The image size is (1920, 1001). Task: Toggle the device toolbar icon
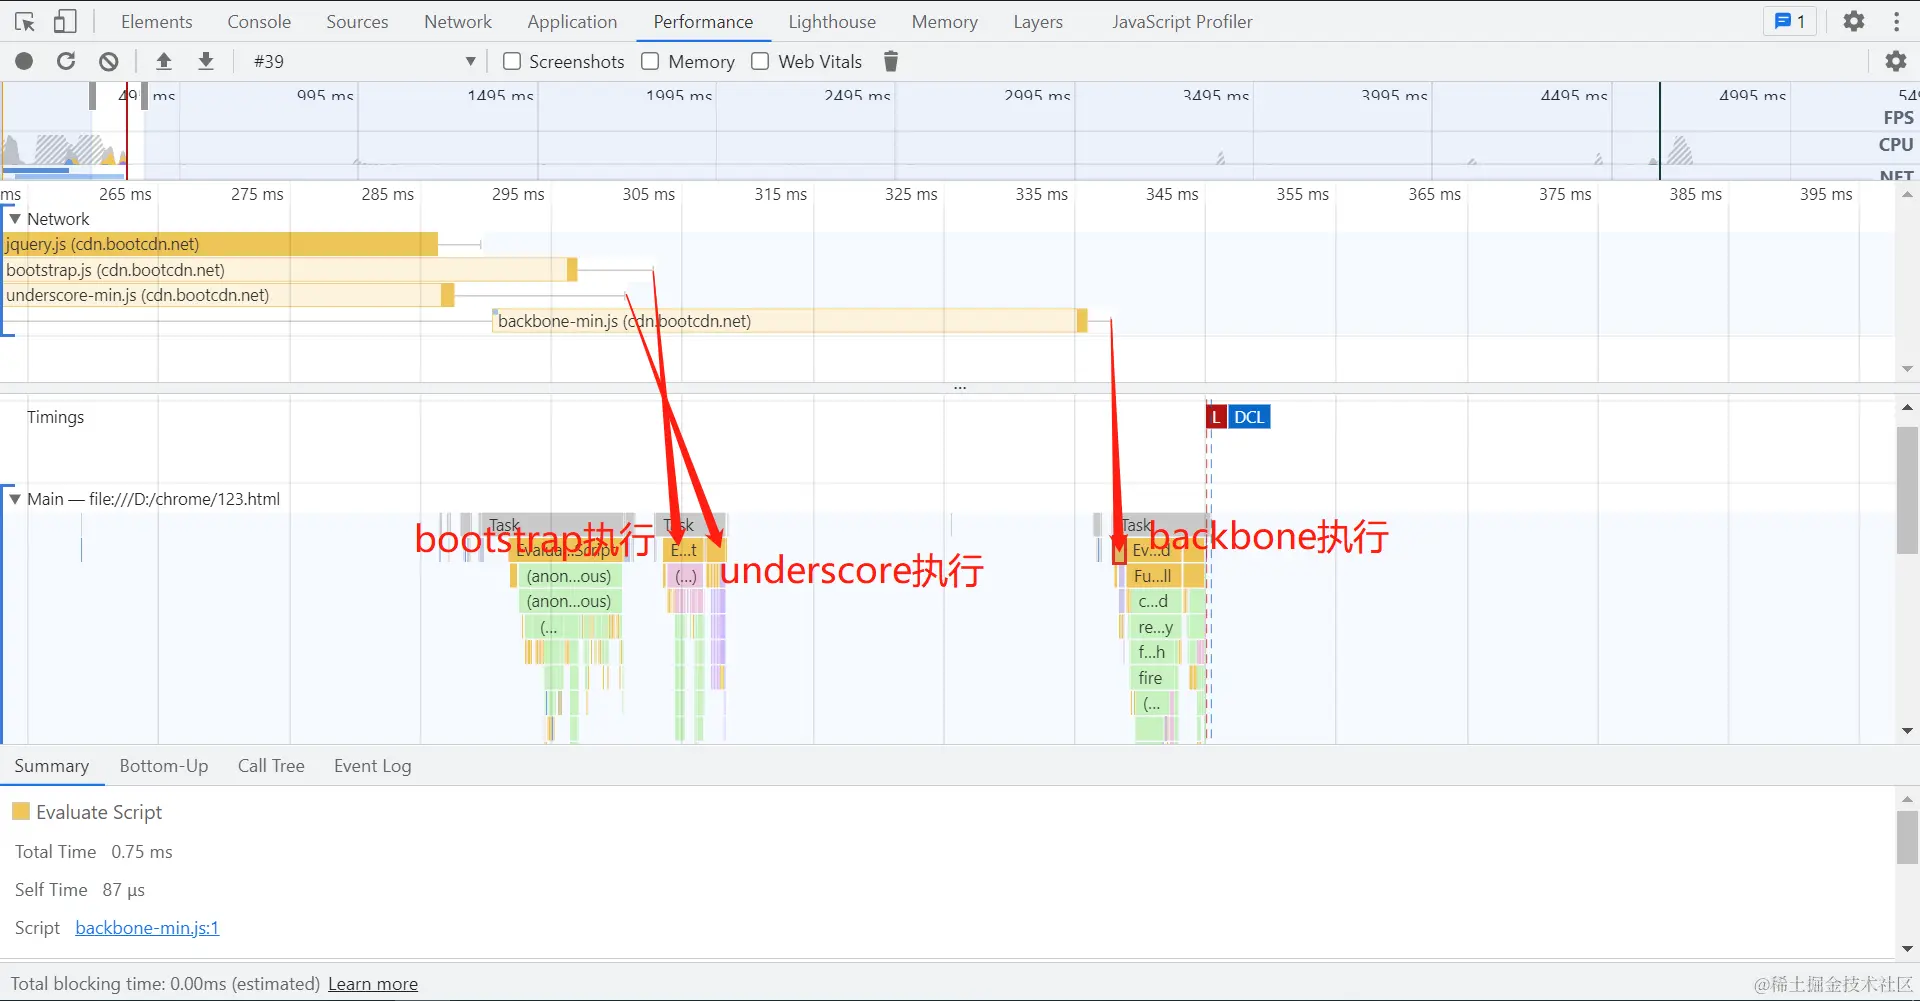pos(65,21)
